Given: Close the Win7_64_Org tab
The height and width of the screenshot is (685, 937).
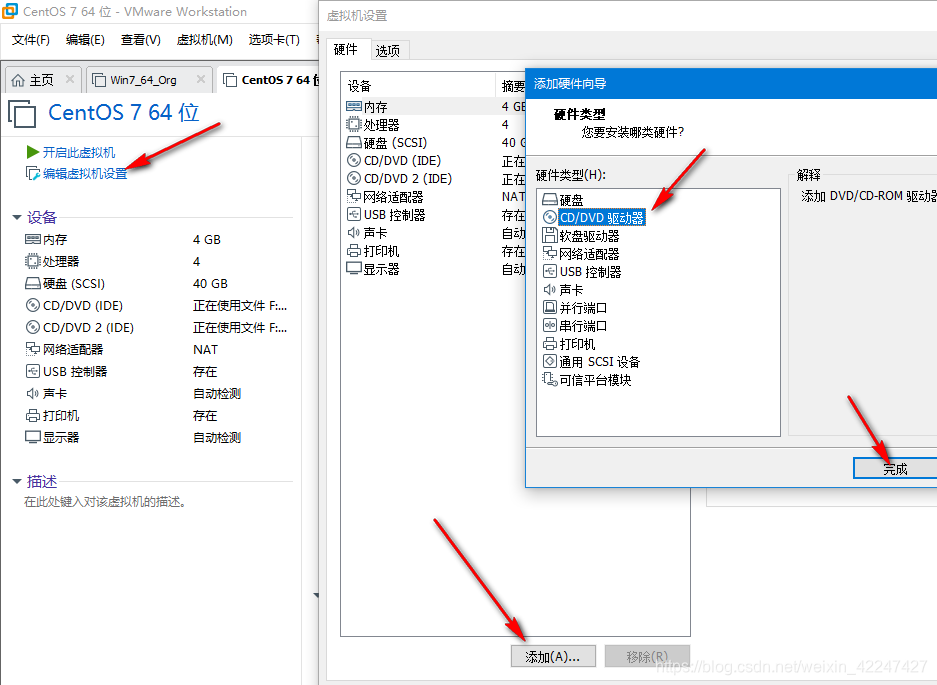Looking at the screenshot, I should point(201,79).
